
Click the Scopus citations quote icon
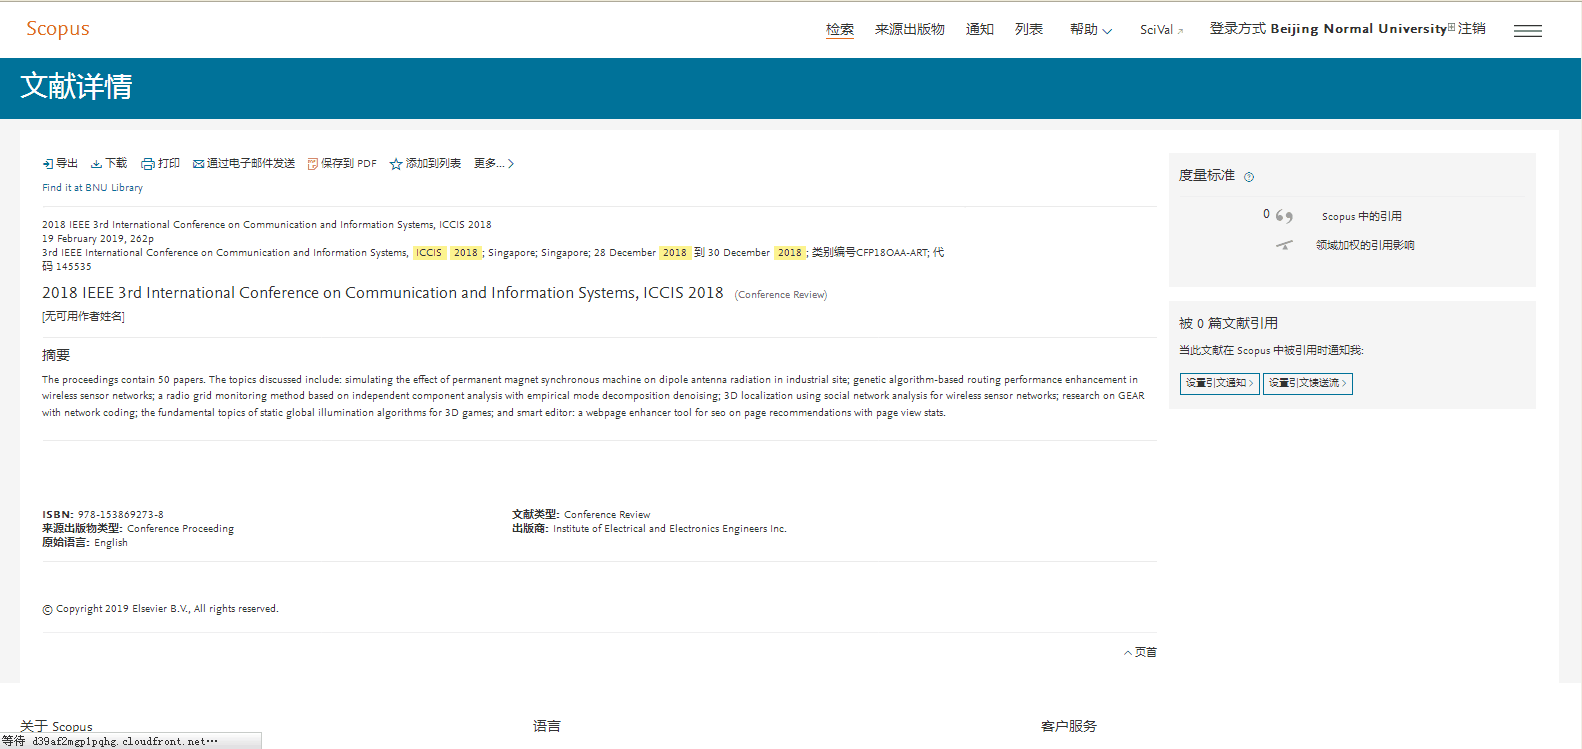[1284, 216]
